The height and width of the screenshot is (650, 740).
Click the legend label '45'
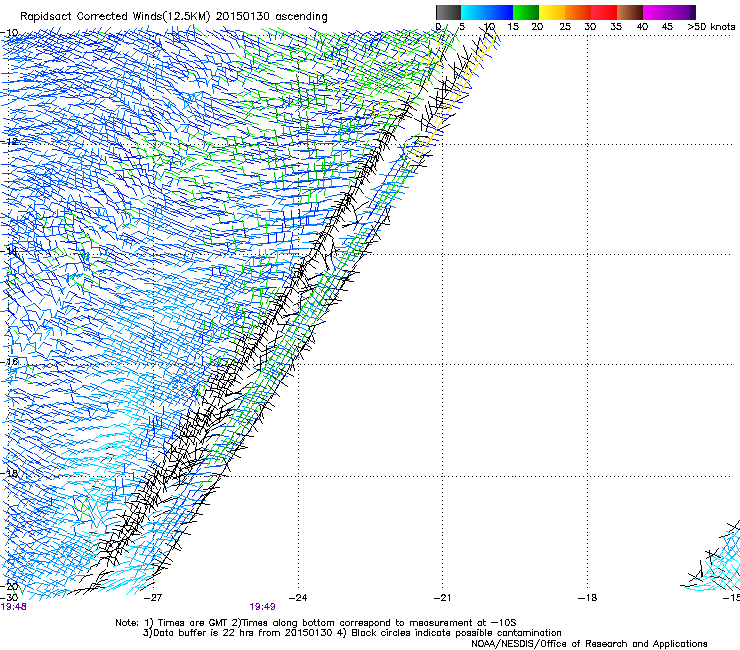(667, 27)
